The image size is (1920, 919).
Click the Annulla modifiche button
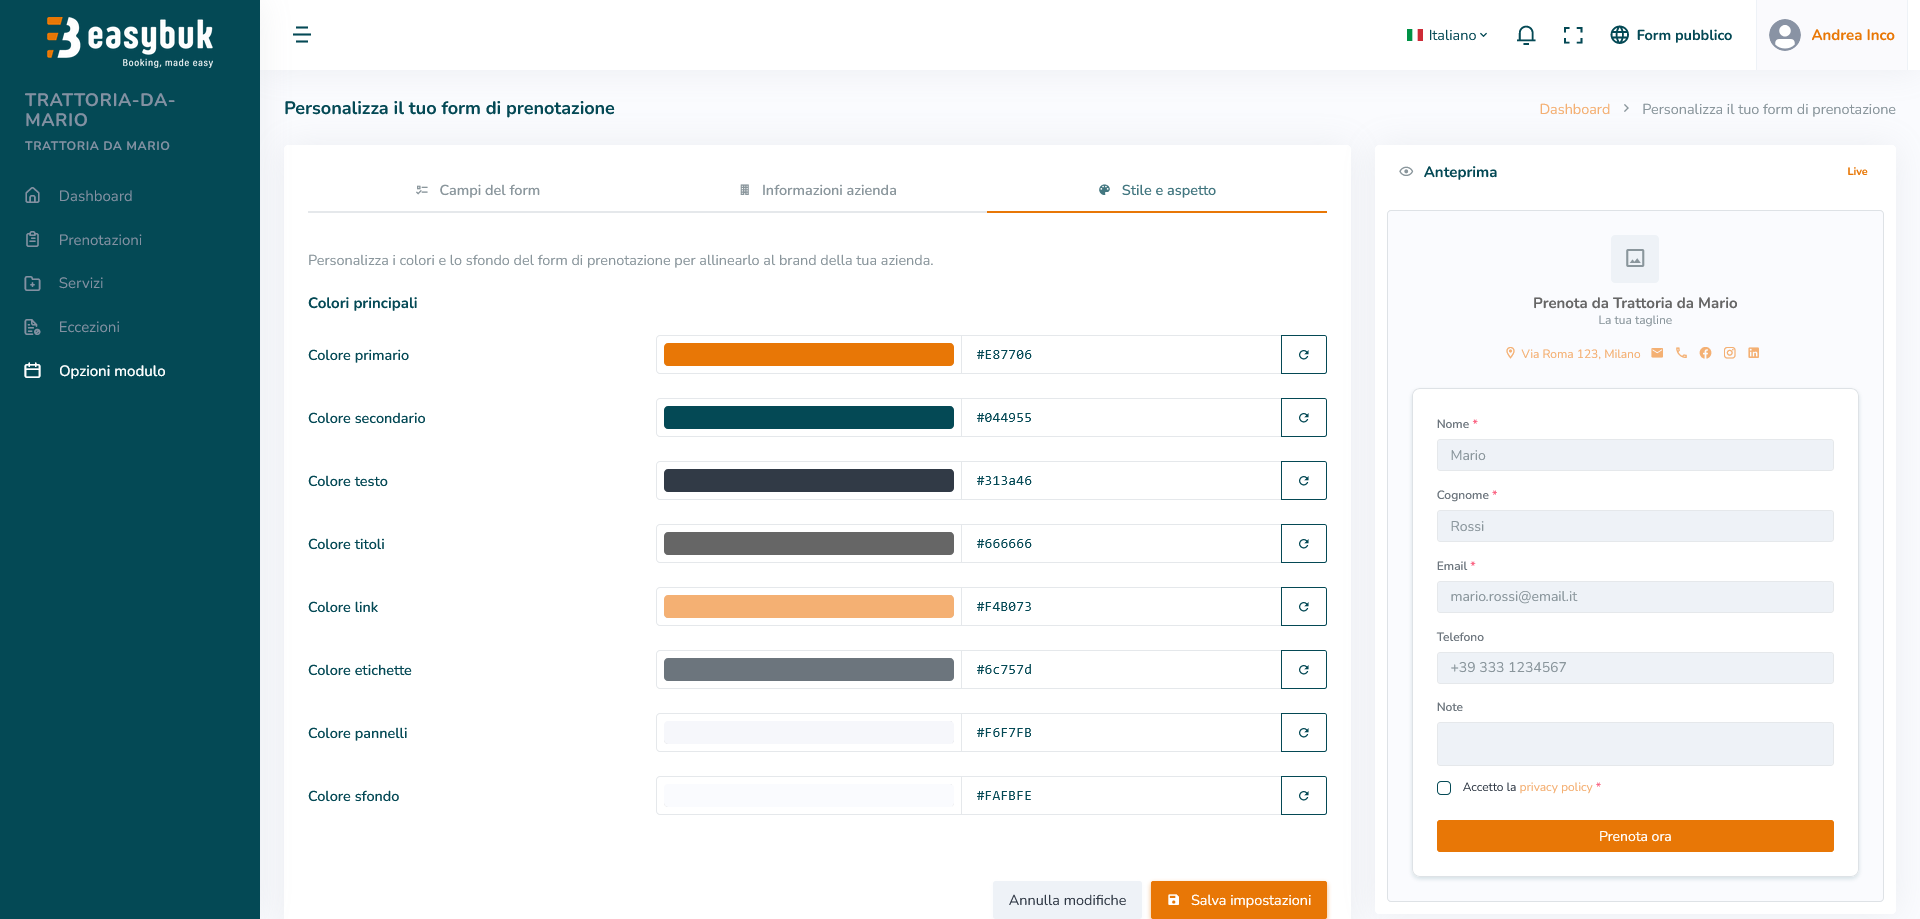[x=1067, y=900]
